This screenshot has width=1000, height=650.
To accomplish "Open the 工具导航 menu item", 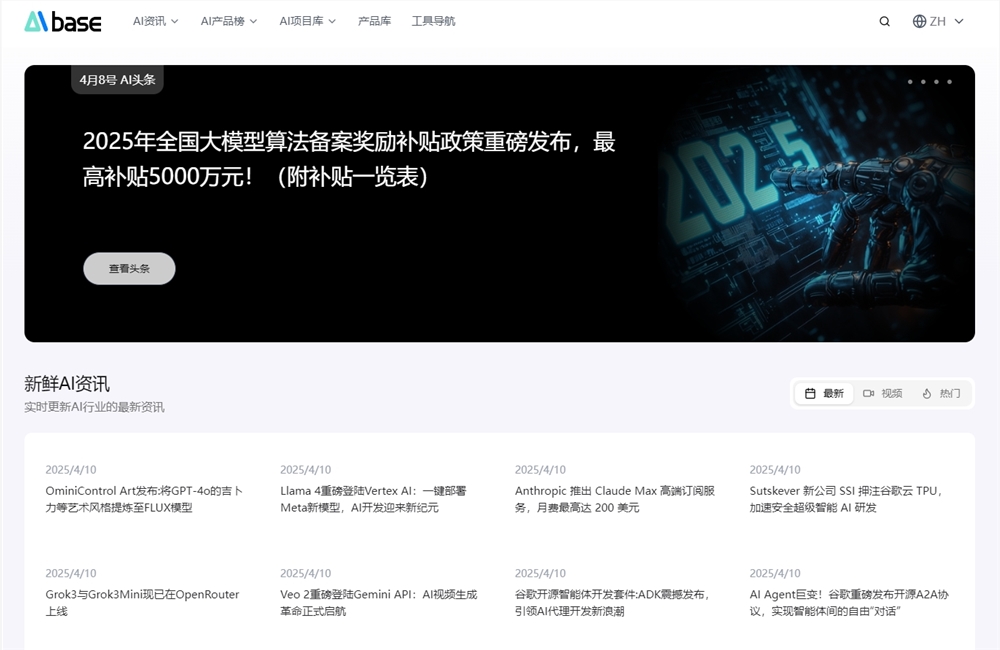I will click(x=433, y=20).
